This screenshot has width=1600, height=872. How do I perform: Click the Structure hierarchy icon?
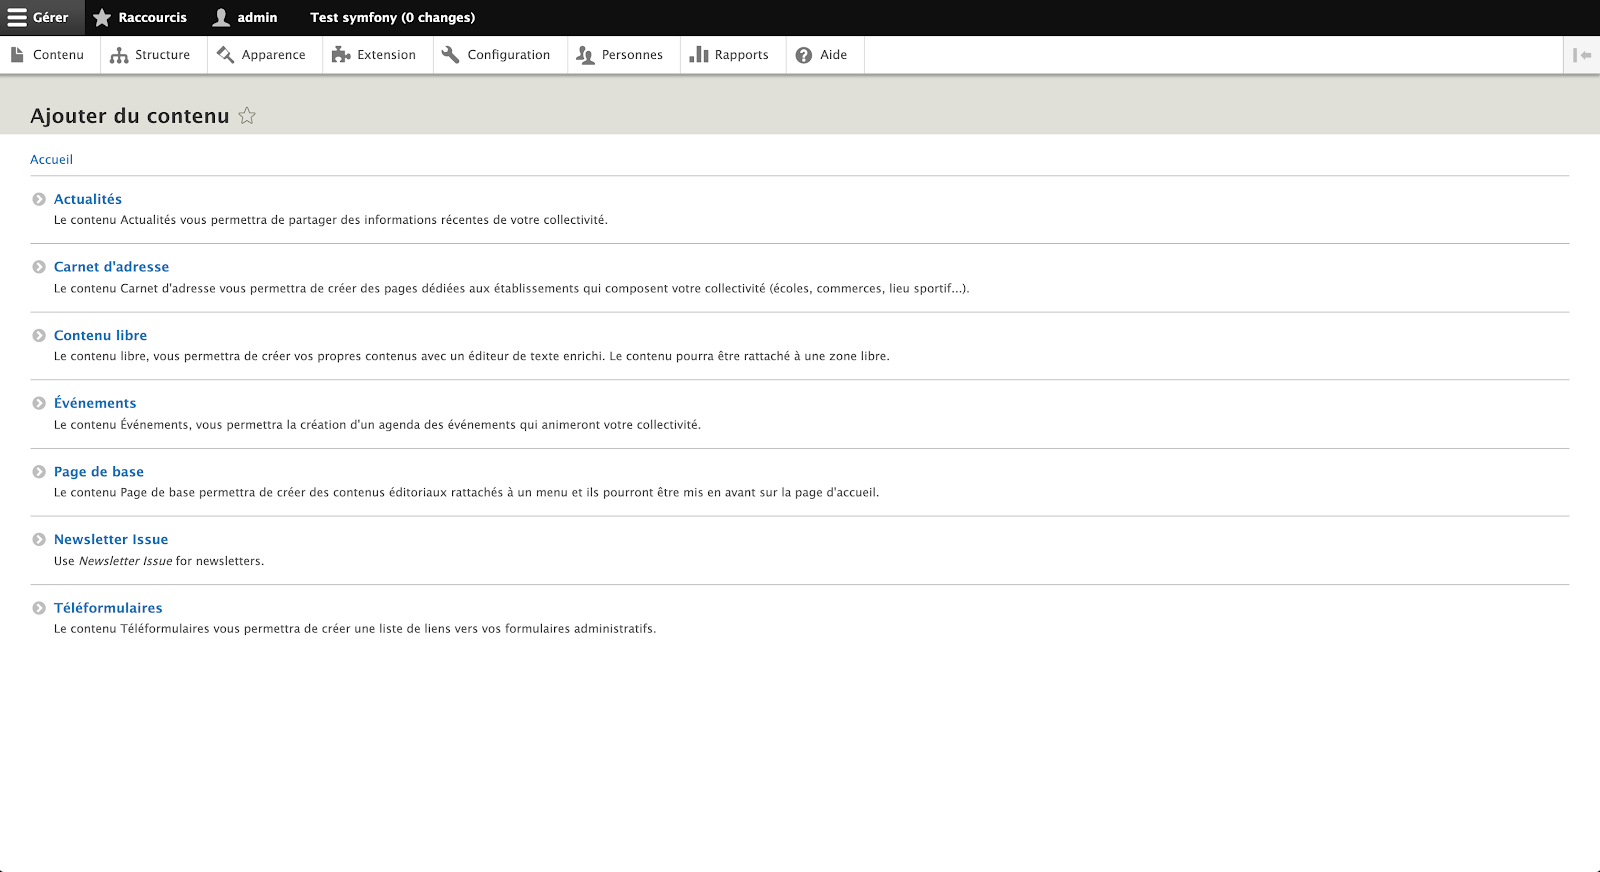(x=119, y=55)
